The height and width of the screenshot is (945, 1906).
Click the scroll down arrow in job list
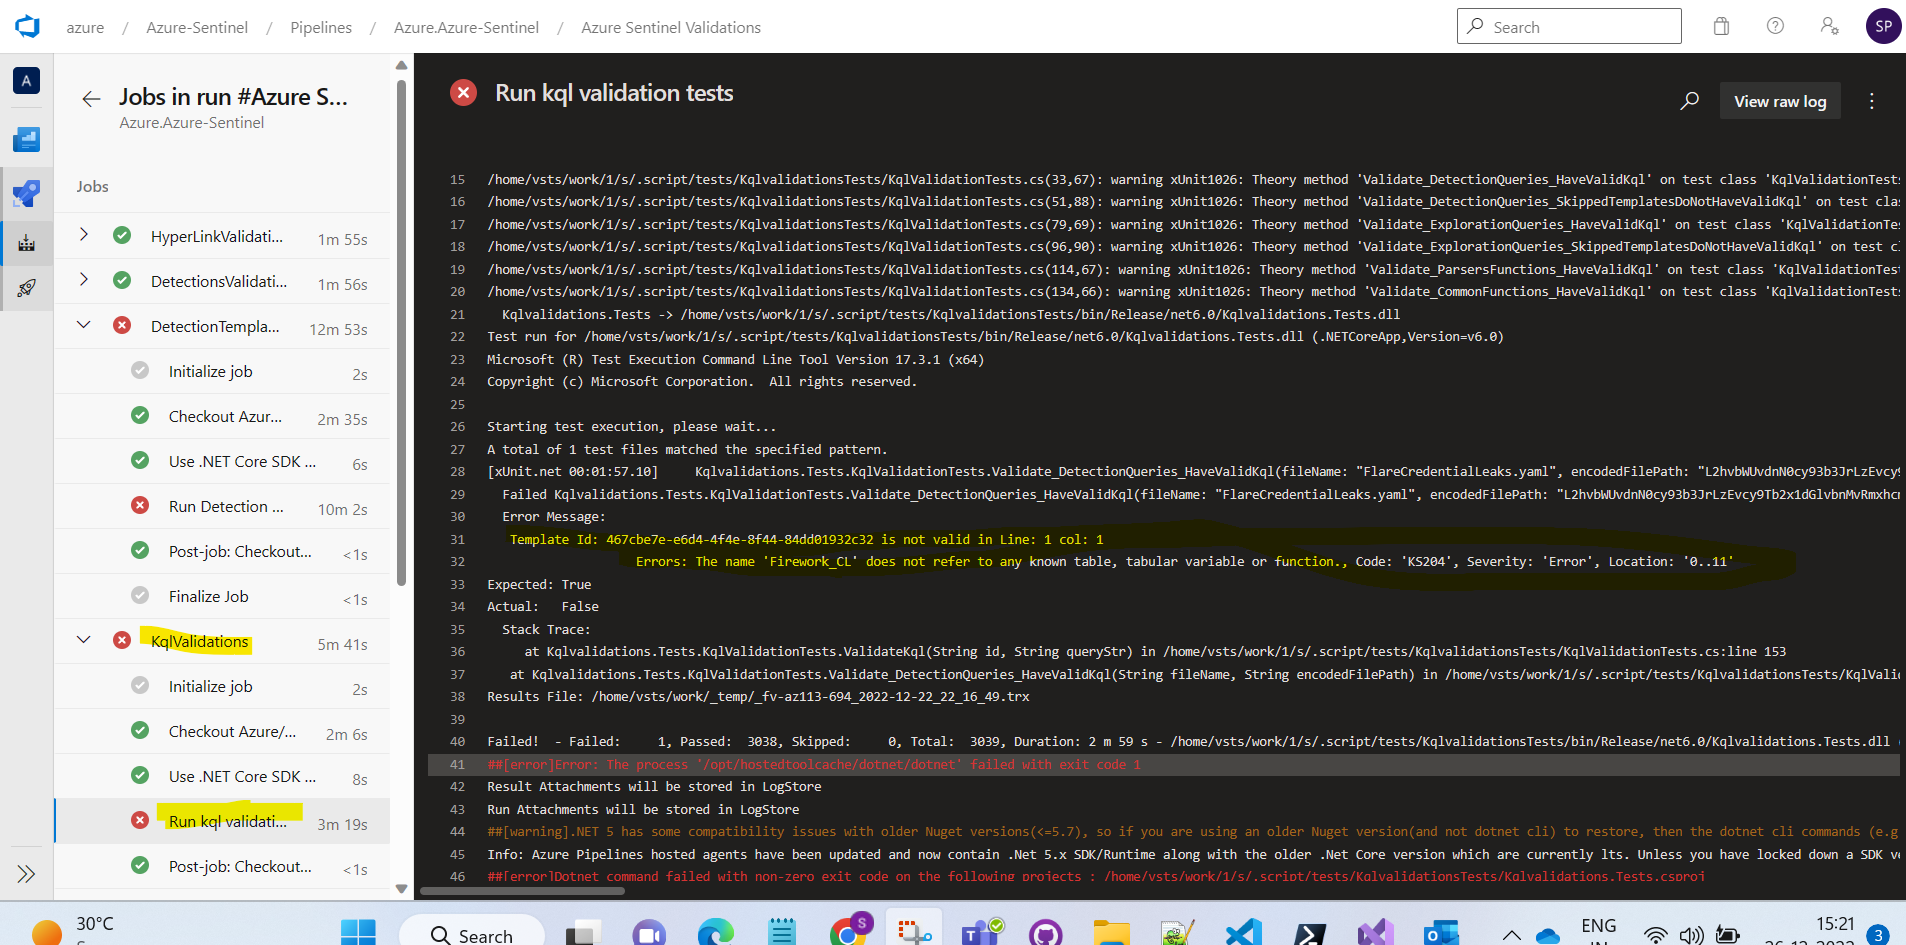tap(401, 888)
